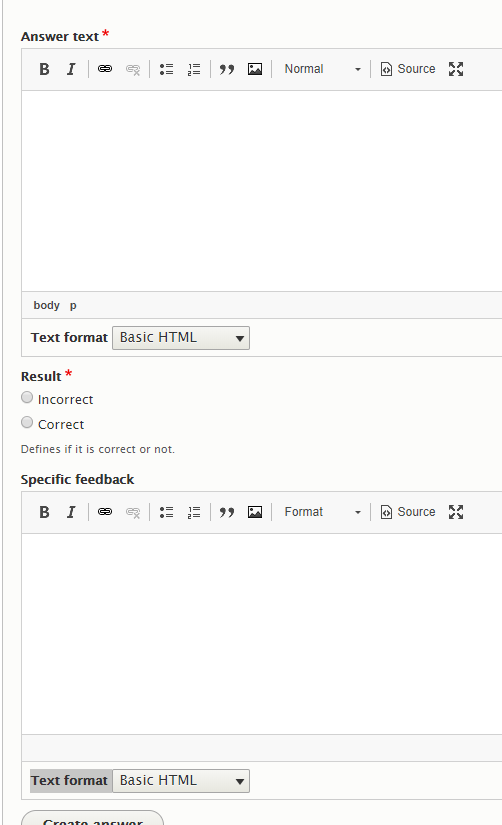This screenshot has width=502, height=825.
Task: Insert bulleted list in Specific feedback editor
Action: [166, 512]
